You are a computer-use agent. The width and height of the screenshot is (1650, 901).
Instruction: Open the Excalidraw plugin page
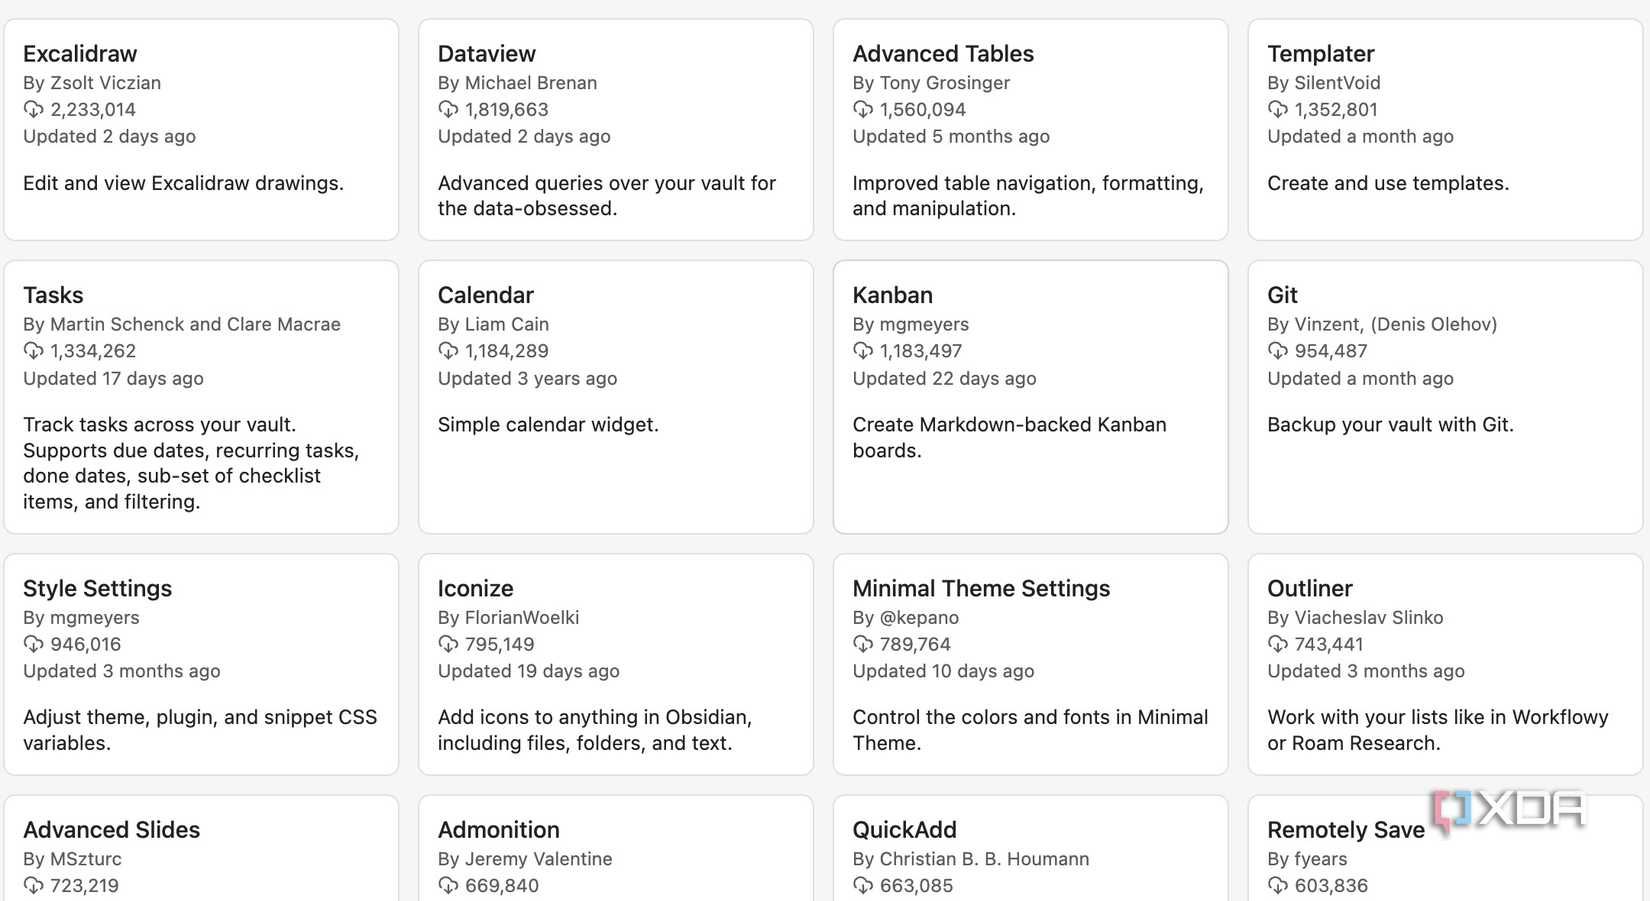pos(80,53)
